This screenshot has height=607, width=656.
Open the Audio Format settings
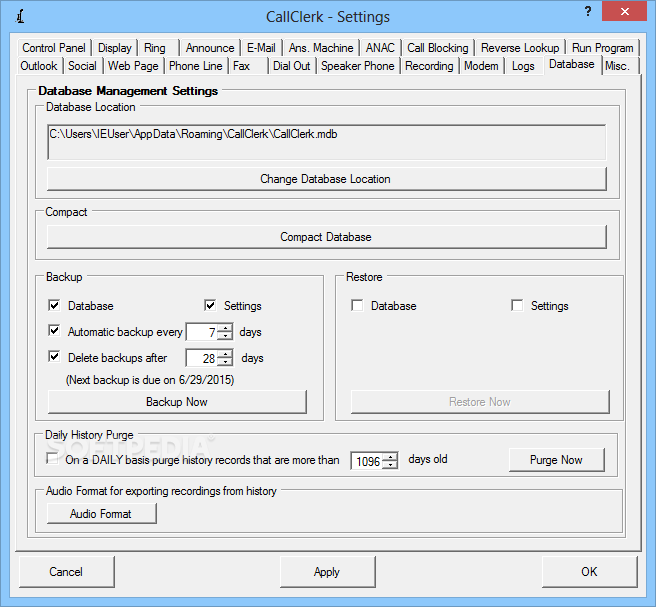tap(102, 513)
